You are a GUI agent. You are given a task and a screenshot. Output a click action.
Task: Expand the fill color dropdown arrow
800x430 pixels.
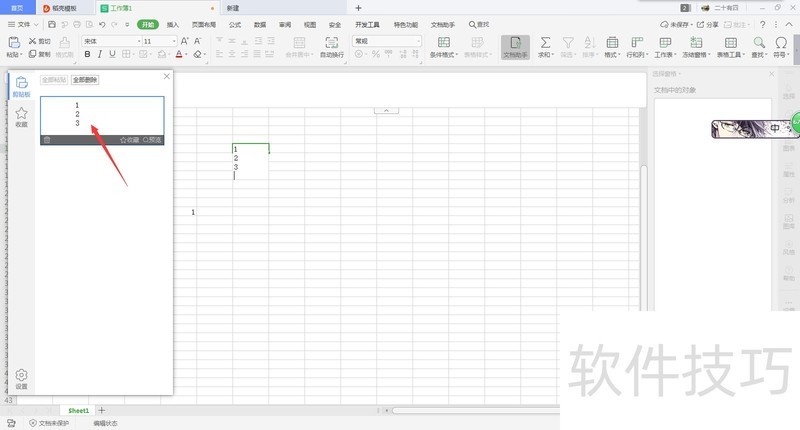[171, 55]
